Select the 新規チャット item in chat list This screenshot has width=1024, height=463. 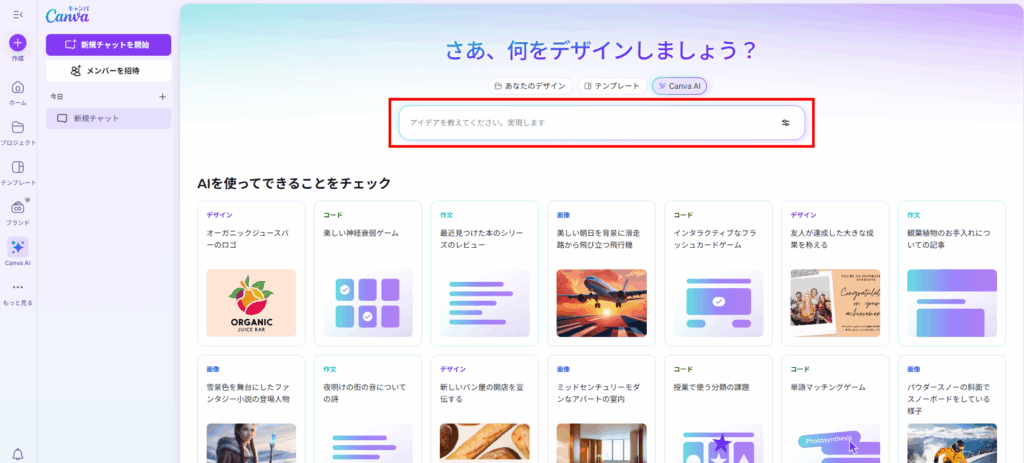pyautogui.click(x=108, y=118)
